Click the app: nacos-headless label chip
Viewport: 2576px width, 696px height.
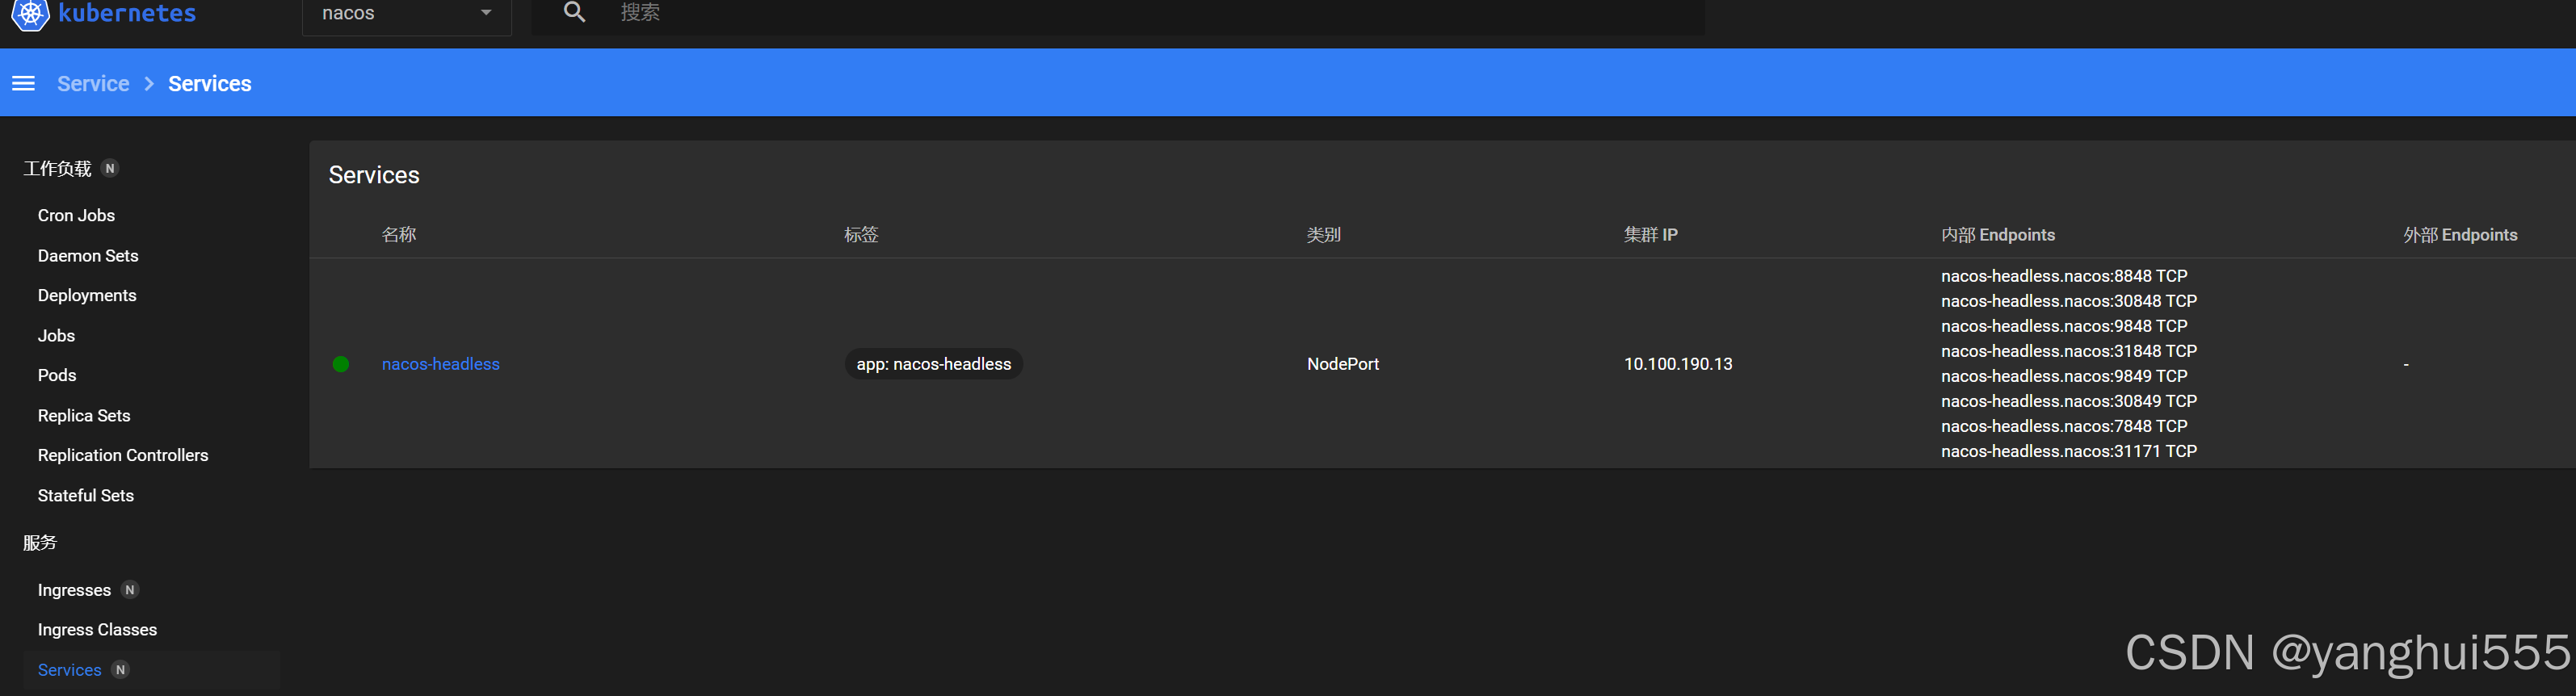(x=934, y=364)
